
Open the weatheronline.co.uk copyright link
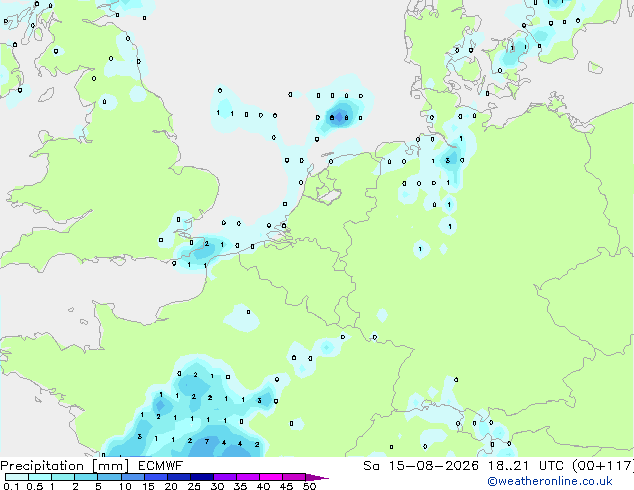point(550,481)
